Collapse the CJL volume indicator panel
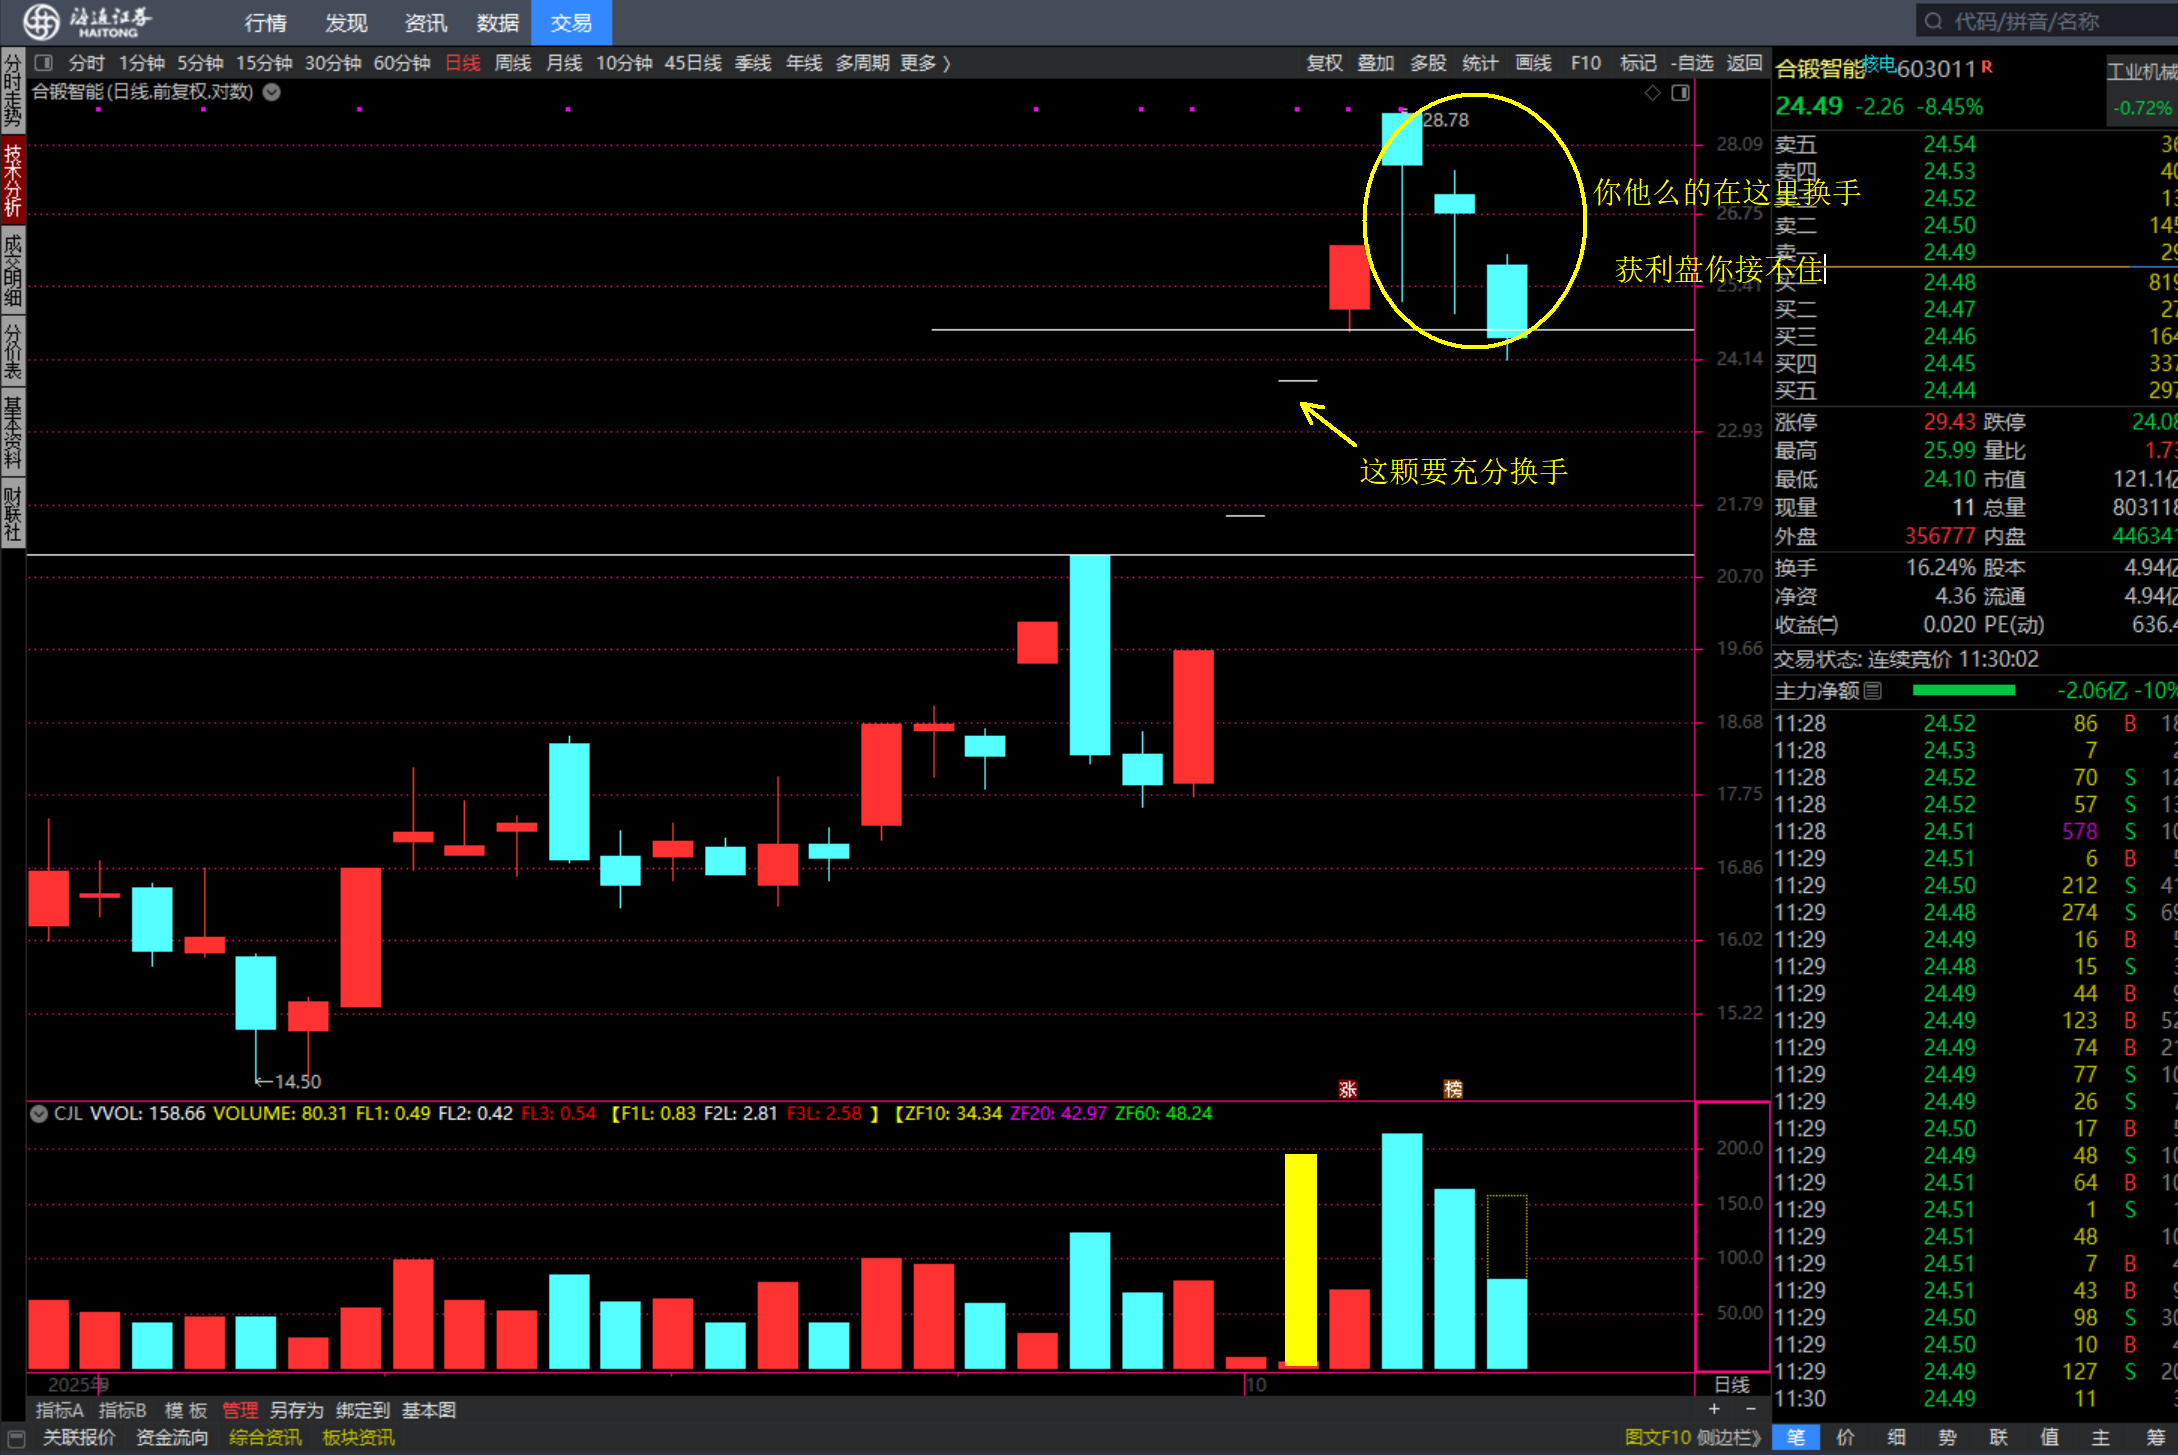Image resolution: width=2178 pixels, height=1455 pixels. pos(39,1114)
